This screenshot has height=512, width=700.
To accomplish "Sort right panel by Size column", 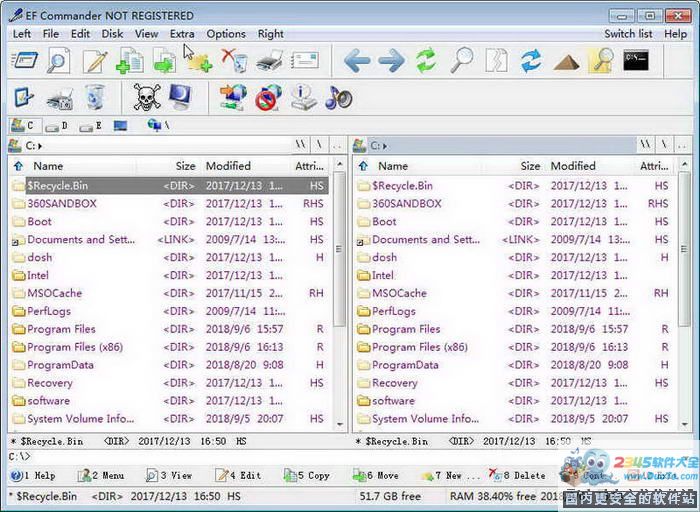I will coord(530,166).
